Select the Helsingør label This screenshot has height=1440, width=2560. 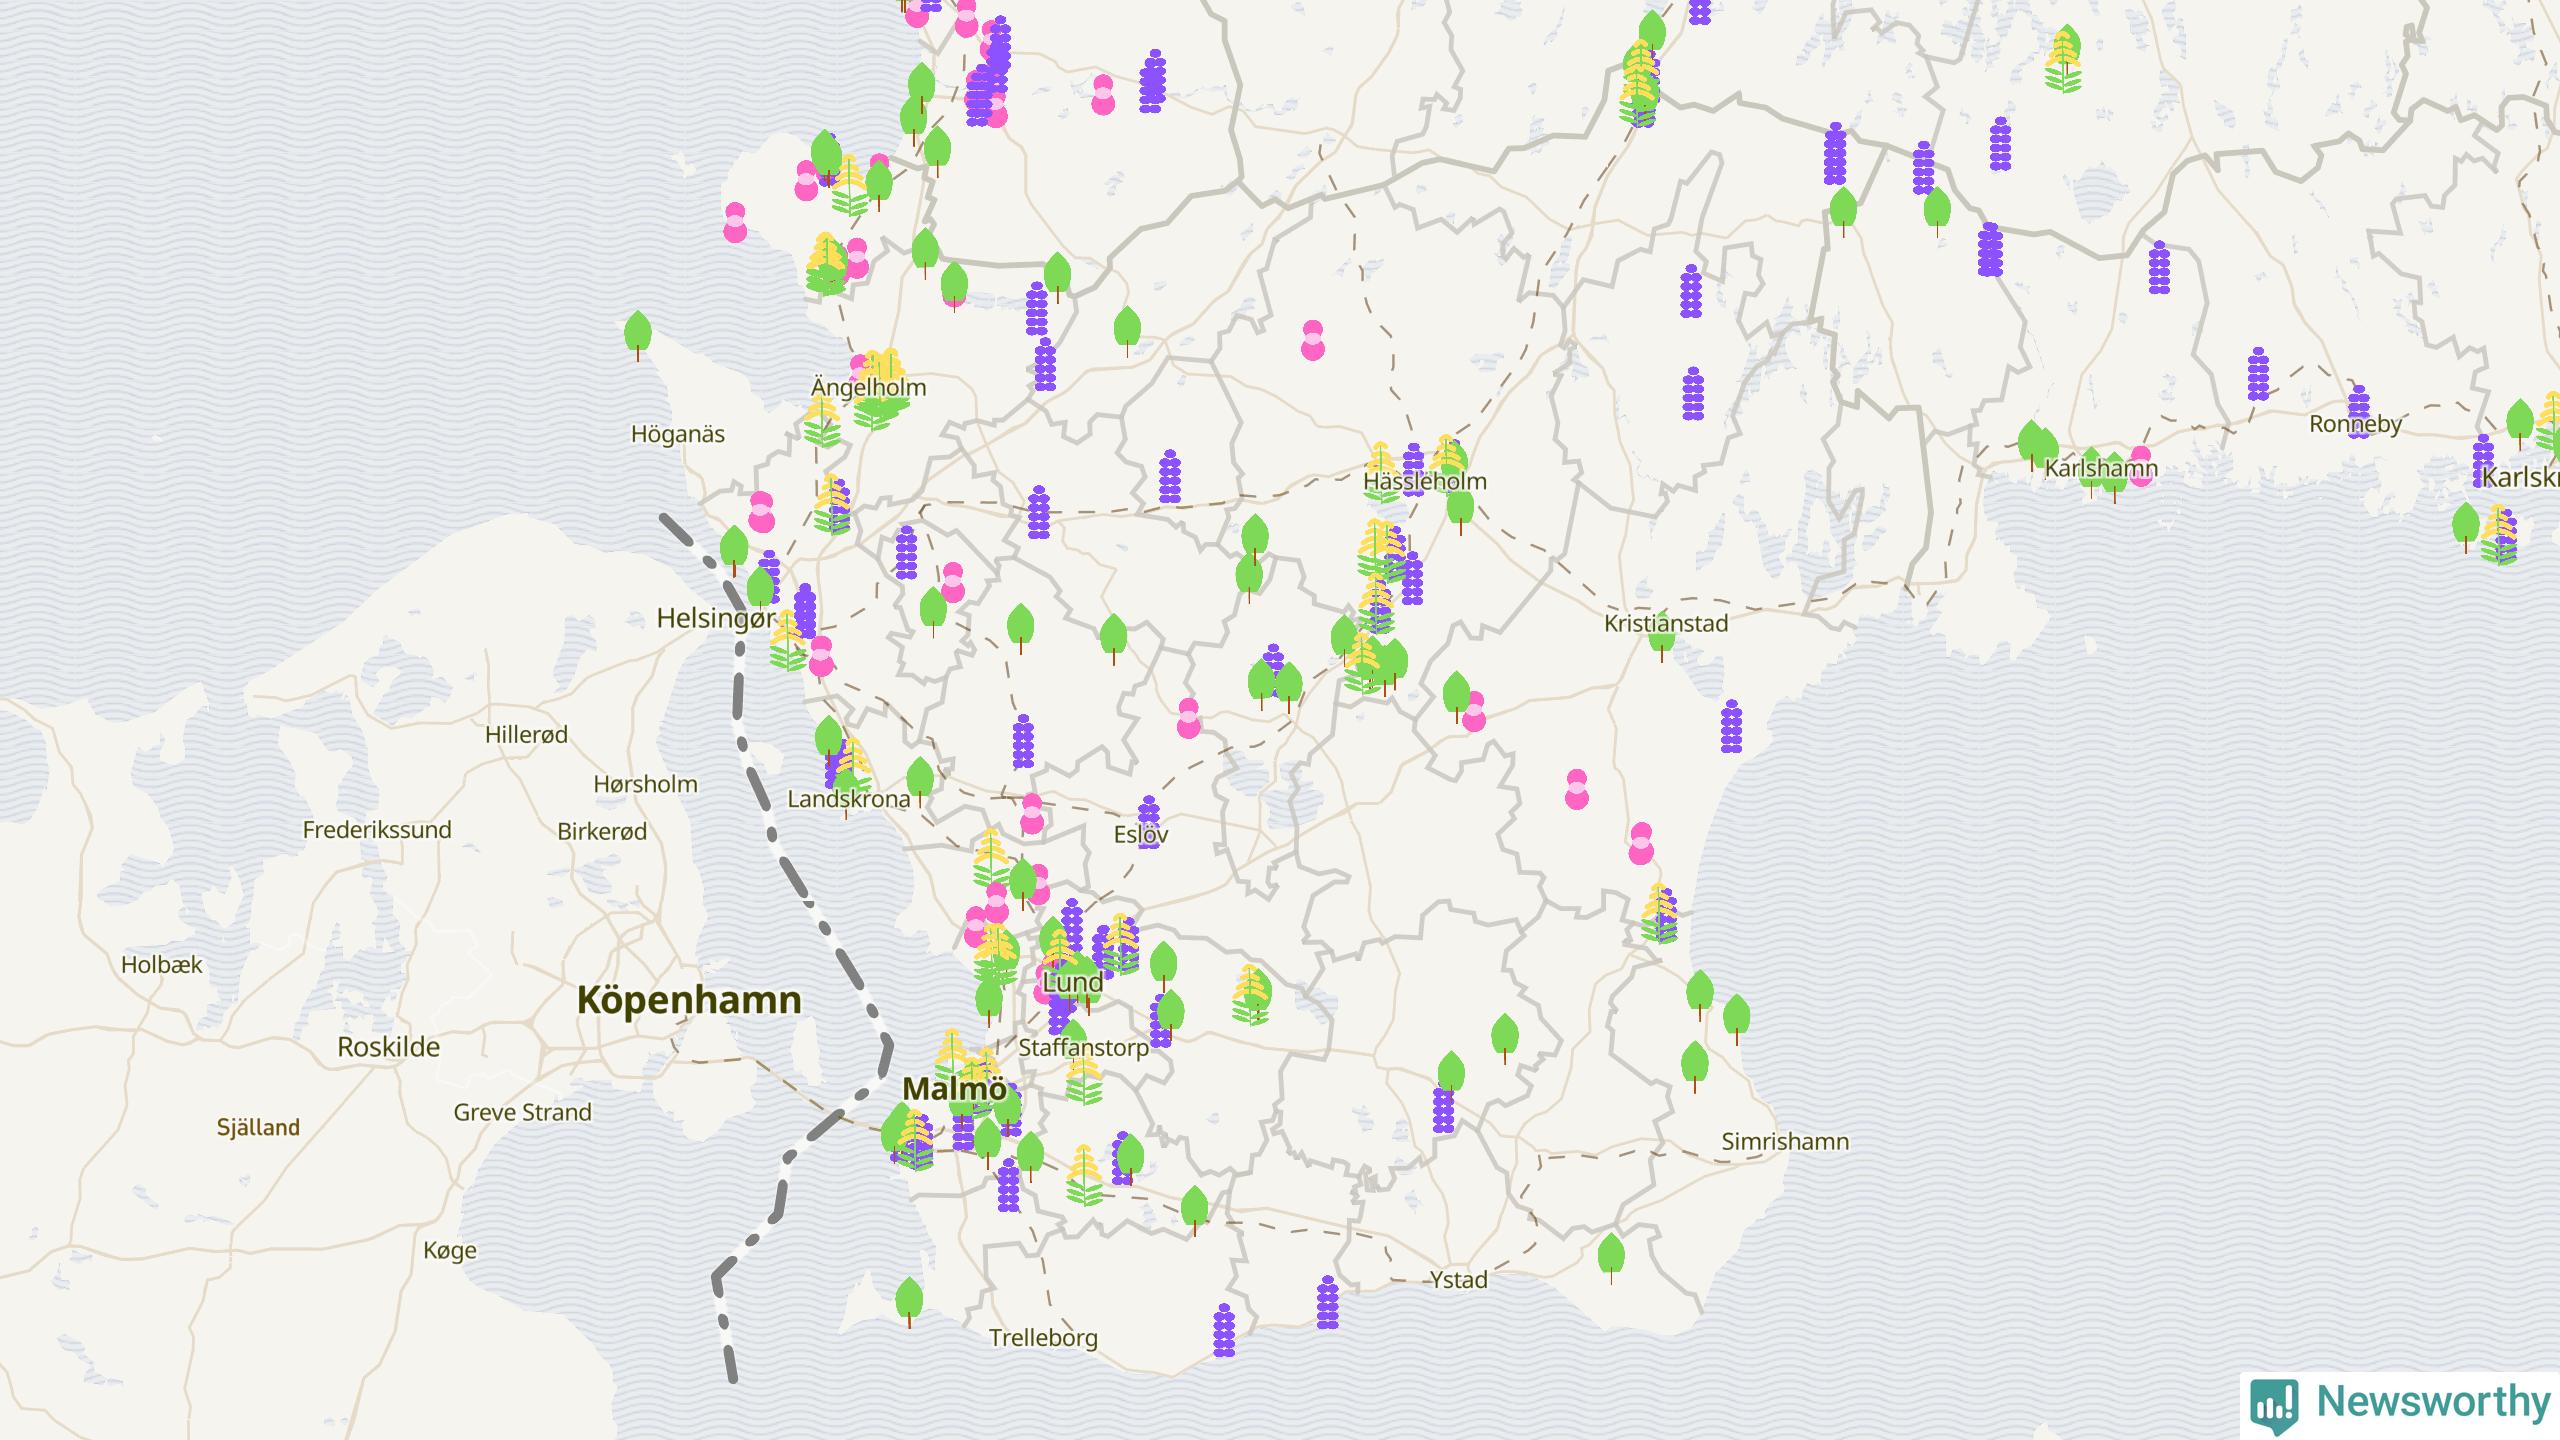point(715,619)
